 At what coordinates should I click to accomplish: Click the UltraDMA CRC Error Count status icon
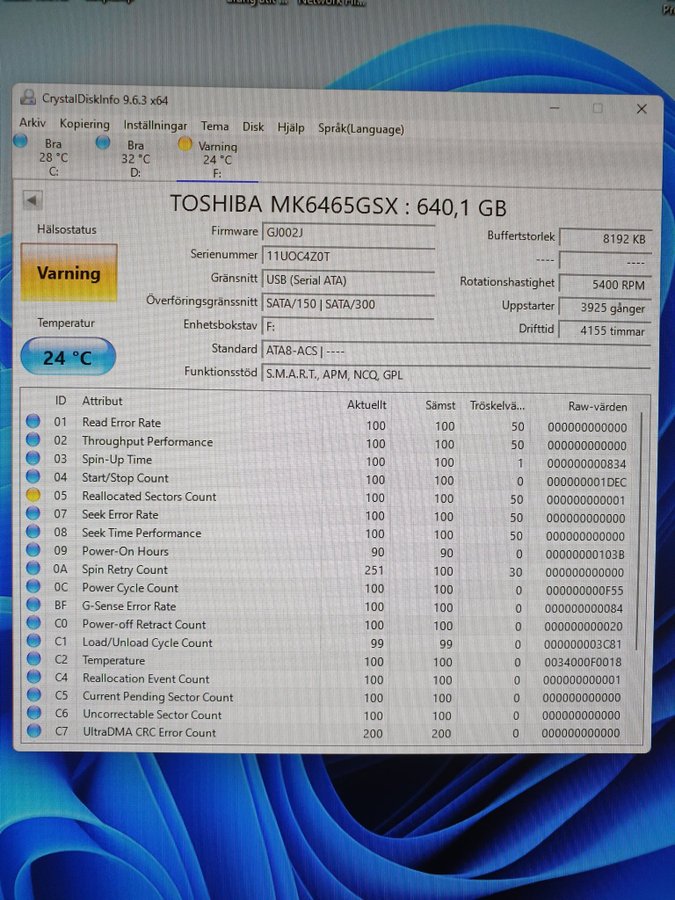[x=33, y=732]
